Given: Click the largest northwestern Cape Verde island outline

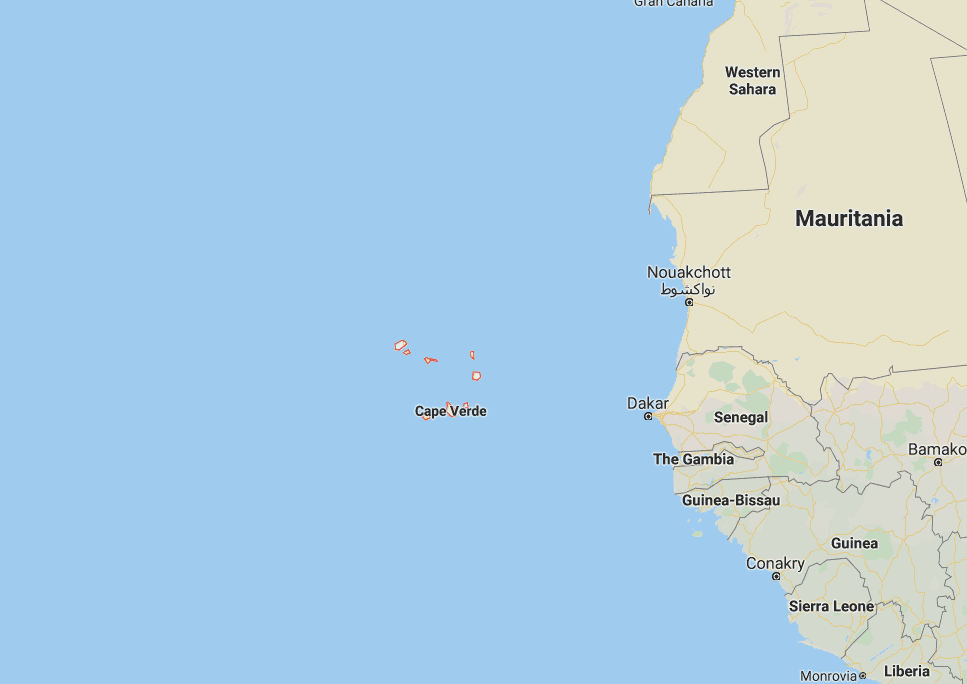Looking at the screenshot, I should pyautogui.click(x=401, y=345).
